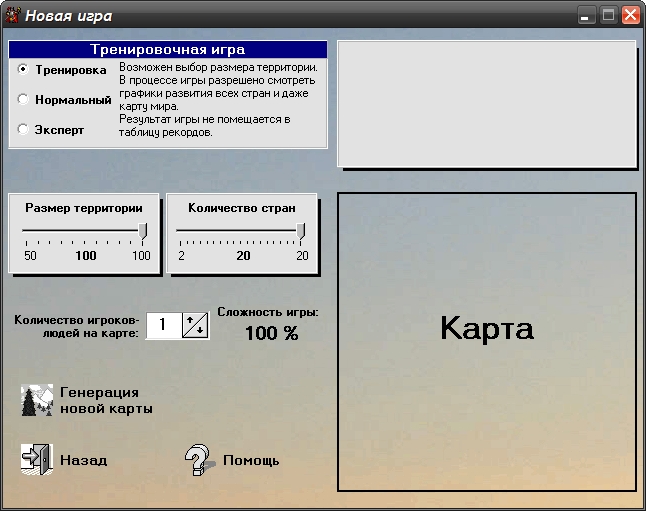Screen dimensions: 646x511
Task: Click the back door-arrow icon
Action: pos(37,459)
